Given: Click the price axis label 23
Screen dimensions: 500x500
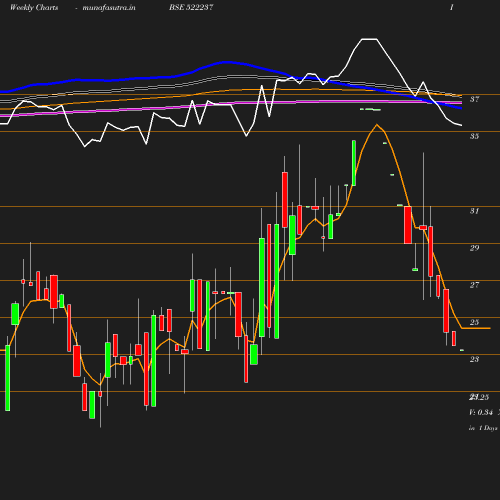Looking at the screenshot, I should pyautogui.click(x=474, y=359).
